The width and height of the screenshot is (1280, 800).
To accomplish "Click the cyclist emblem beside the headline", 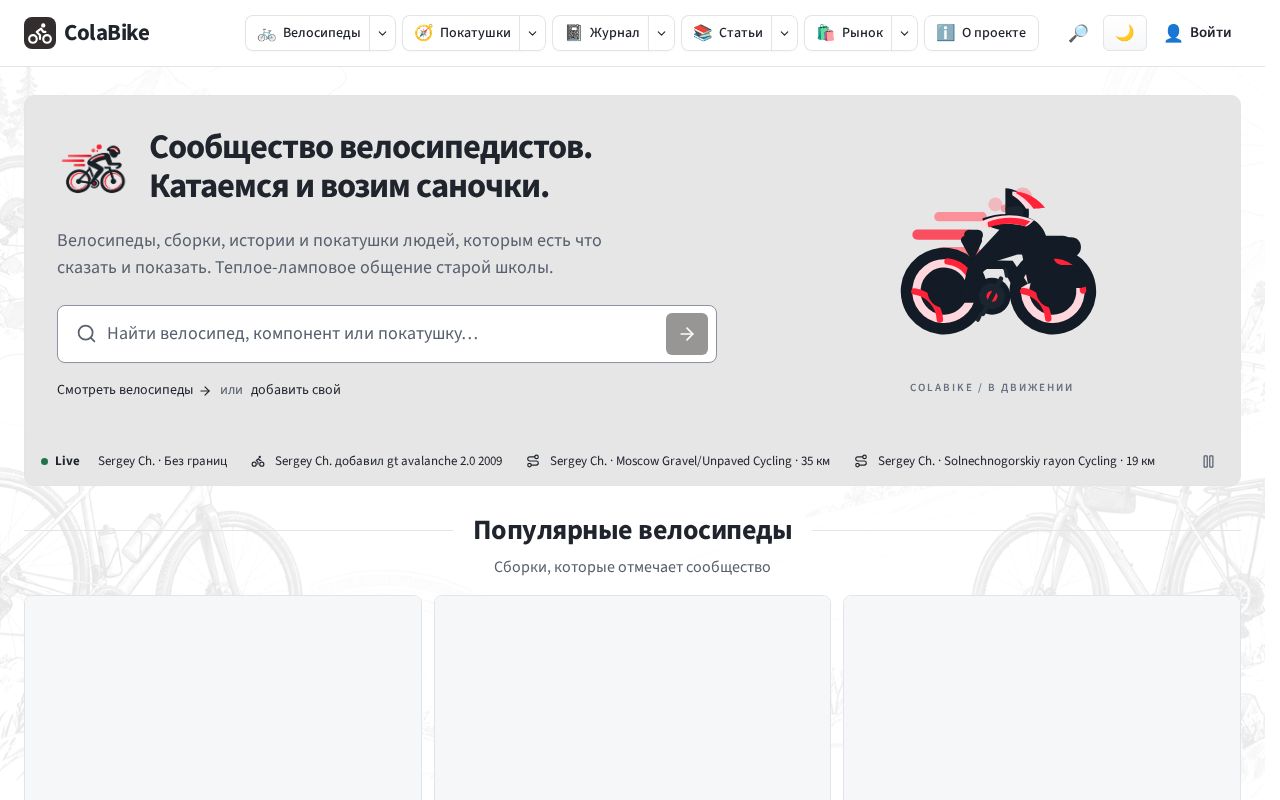I will tap(94, 167).
